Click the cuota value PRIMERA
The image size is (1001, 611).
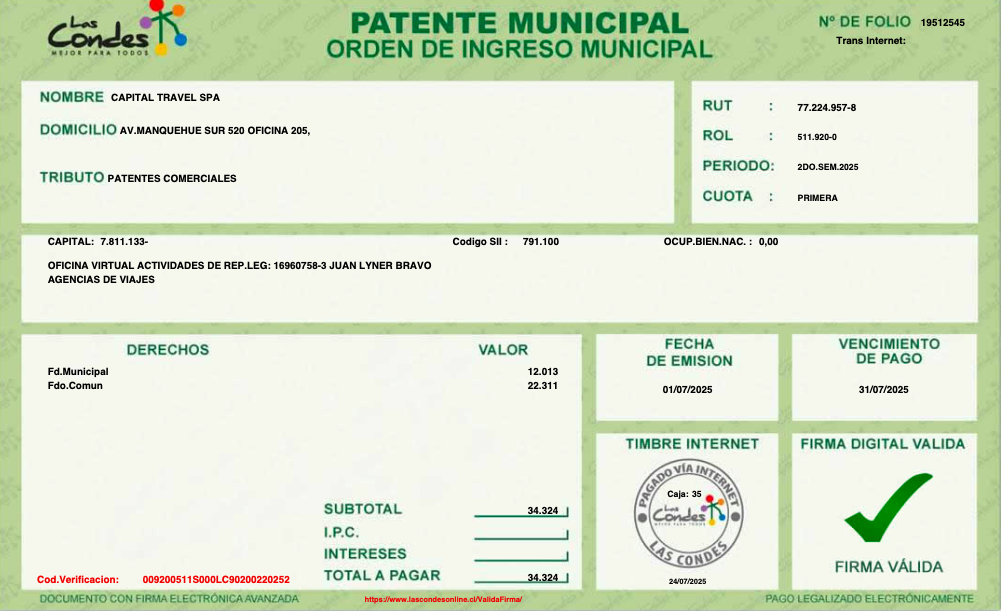(817, 198)
